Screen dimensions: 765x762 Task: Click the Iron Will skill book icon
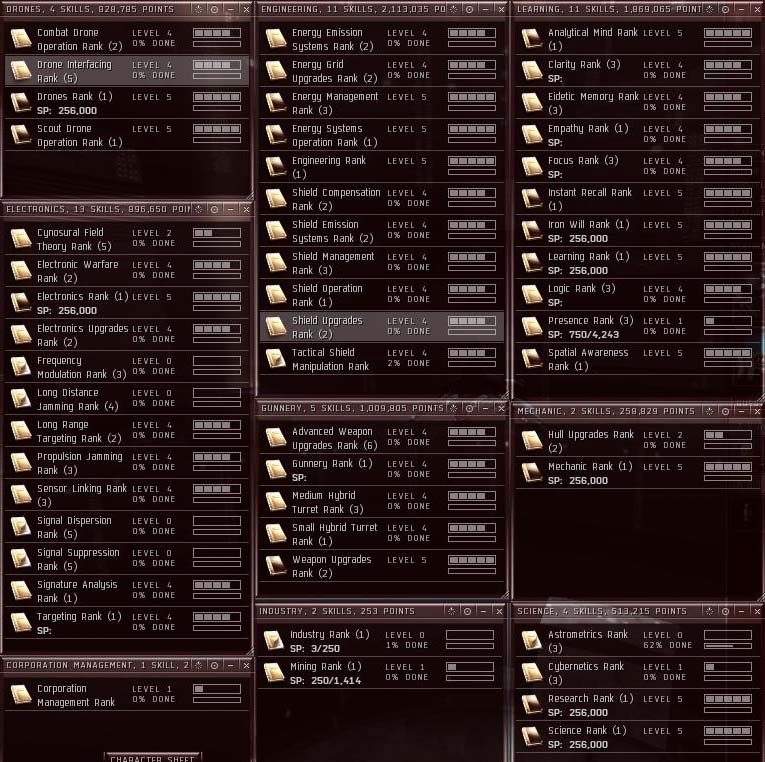coord(531,231)
